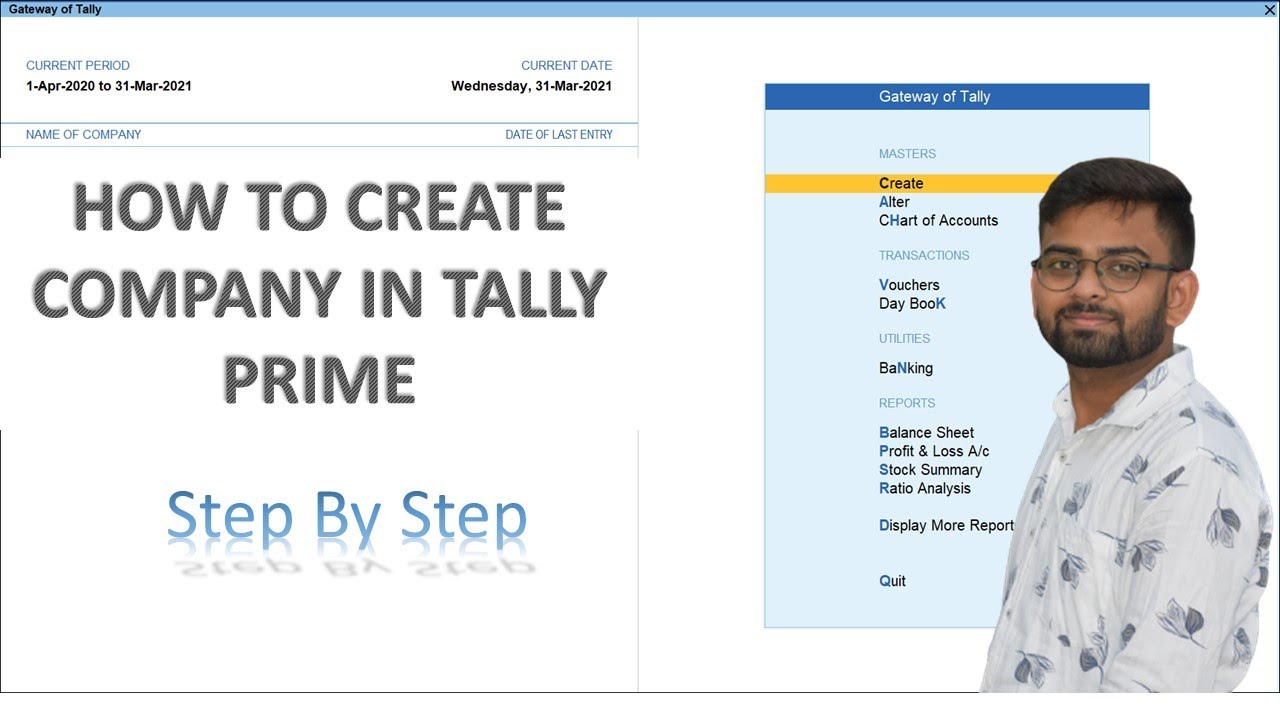This screenshot has width=1280, height=720.
Task: Open Display More Reports
Action: 946,525
